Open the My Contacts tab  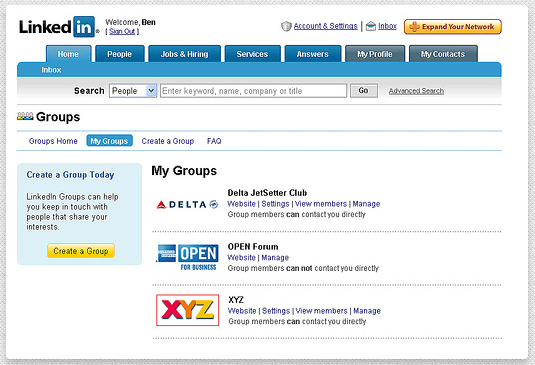tap(443, 54)
